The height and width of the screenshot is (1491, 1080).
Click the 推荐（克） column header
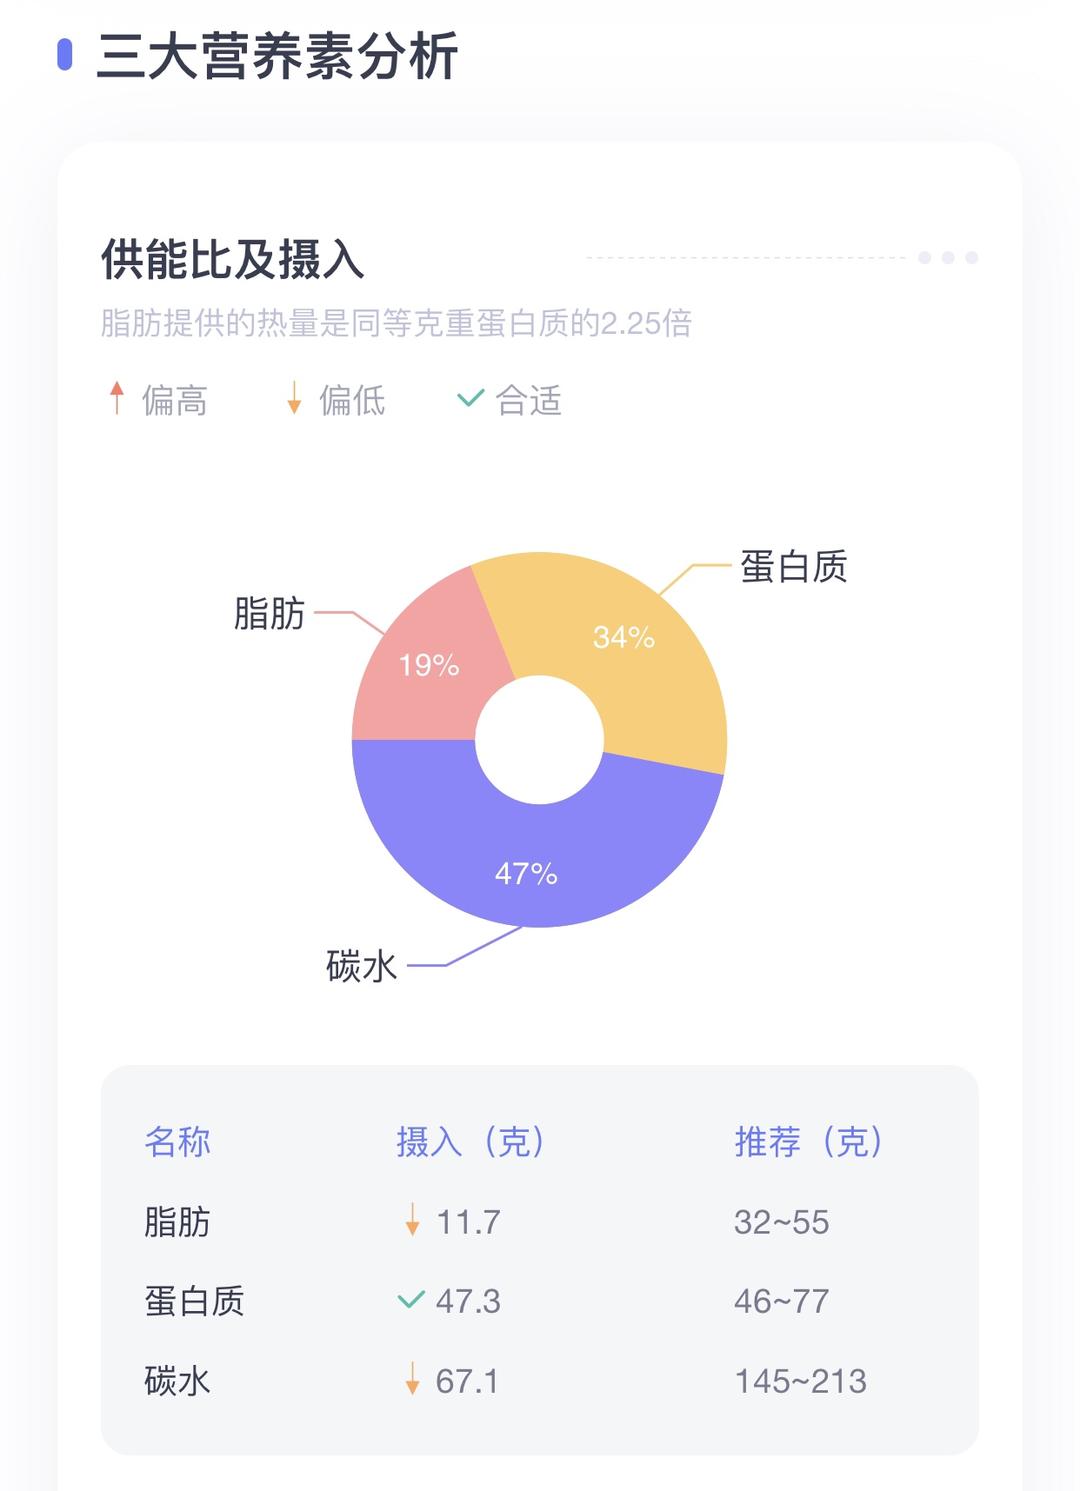(808, 1141)
